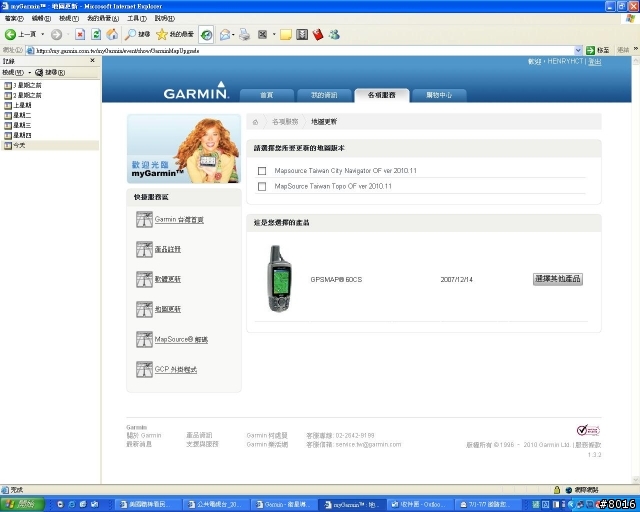Expand the 今天 history folder
The height and width of the screenshot is (512, 640).
15,145
